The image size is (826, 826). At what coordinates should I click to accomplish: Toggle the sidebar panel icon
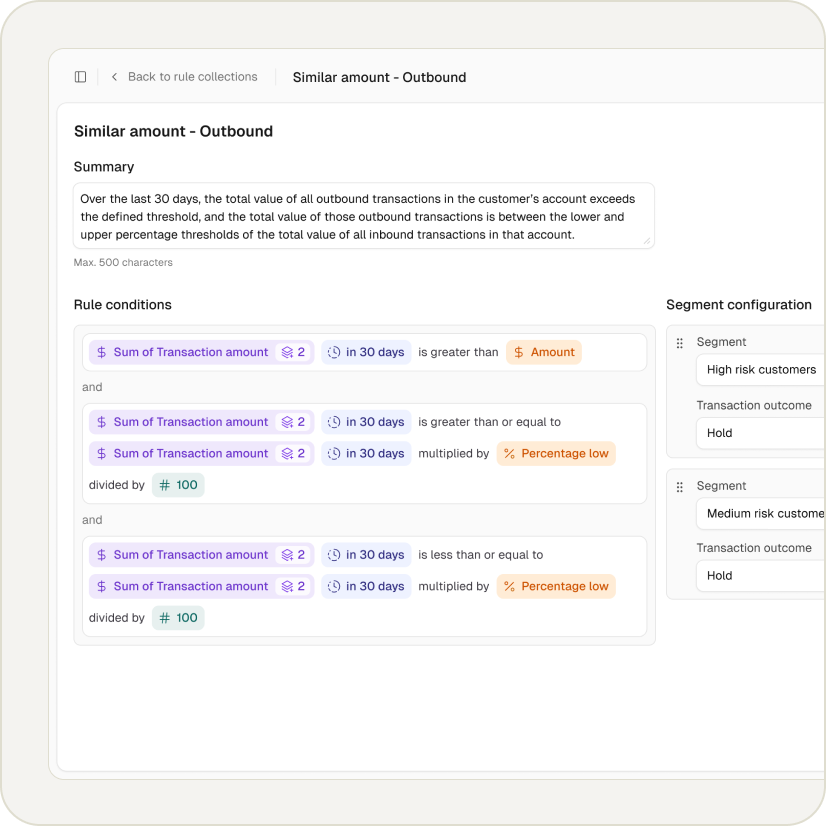(80, 77)
